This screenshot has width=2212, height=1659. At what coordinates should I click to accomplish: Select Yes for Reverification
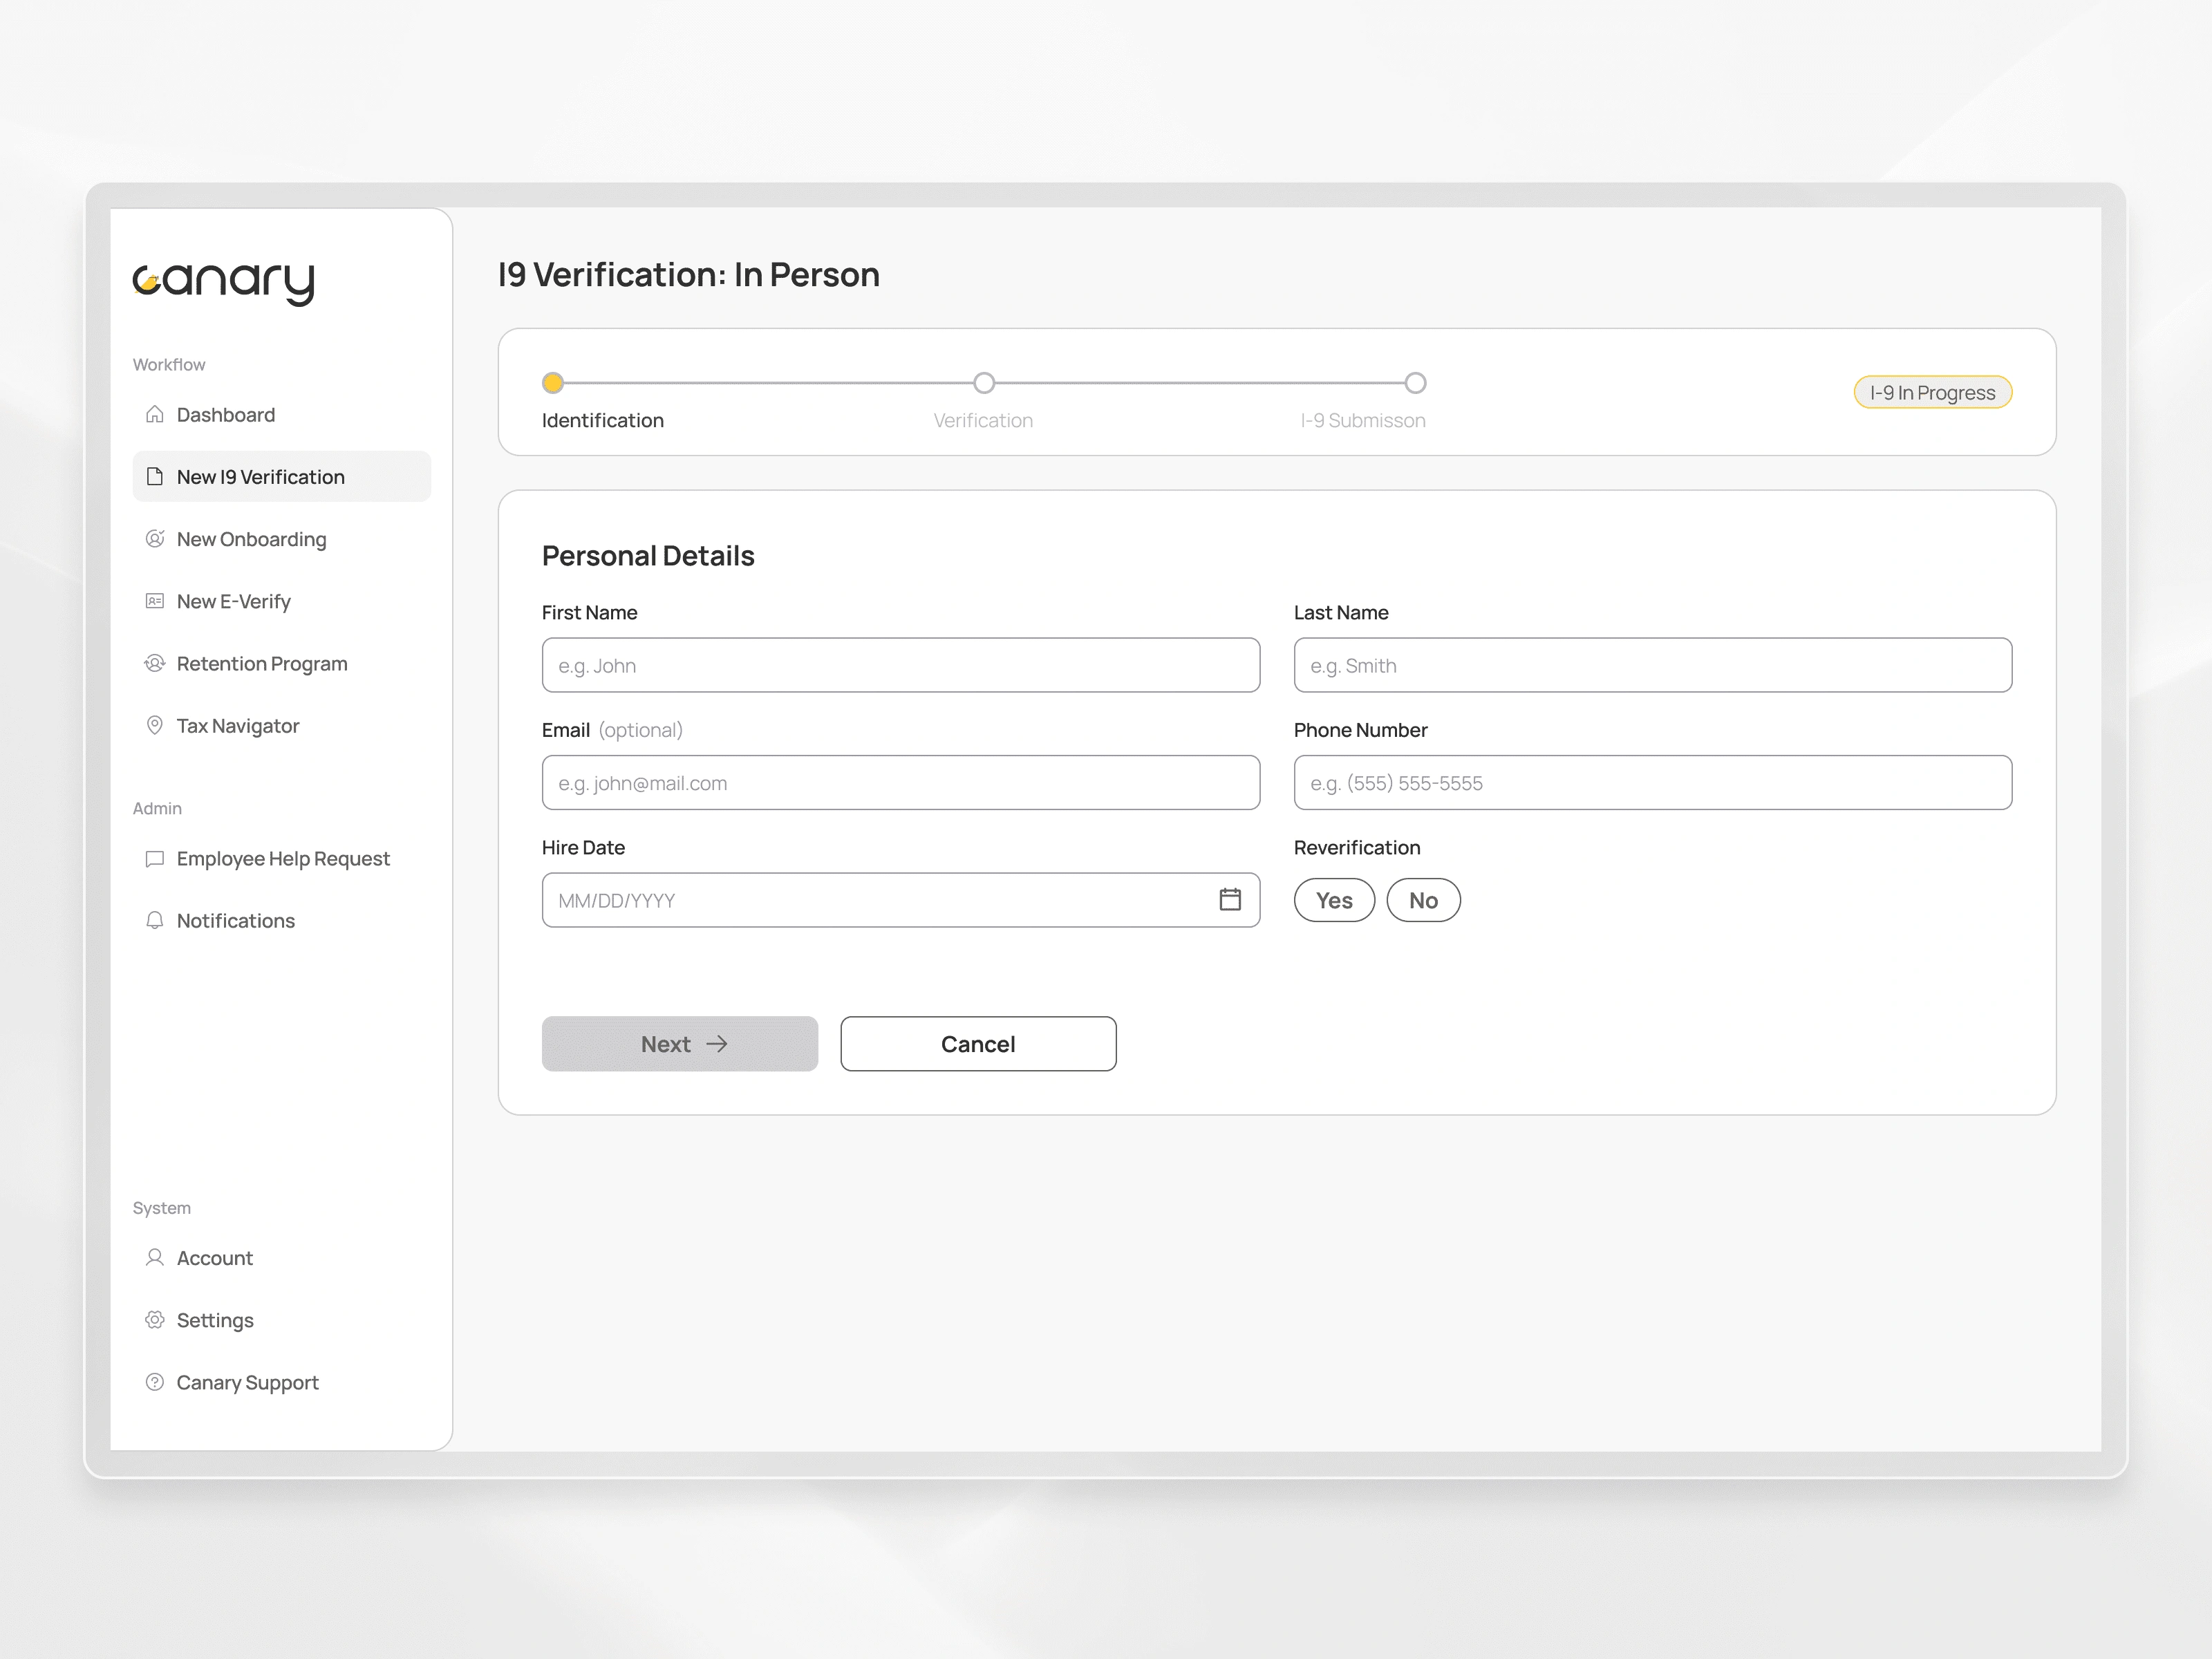tap(1334, 900)
